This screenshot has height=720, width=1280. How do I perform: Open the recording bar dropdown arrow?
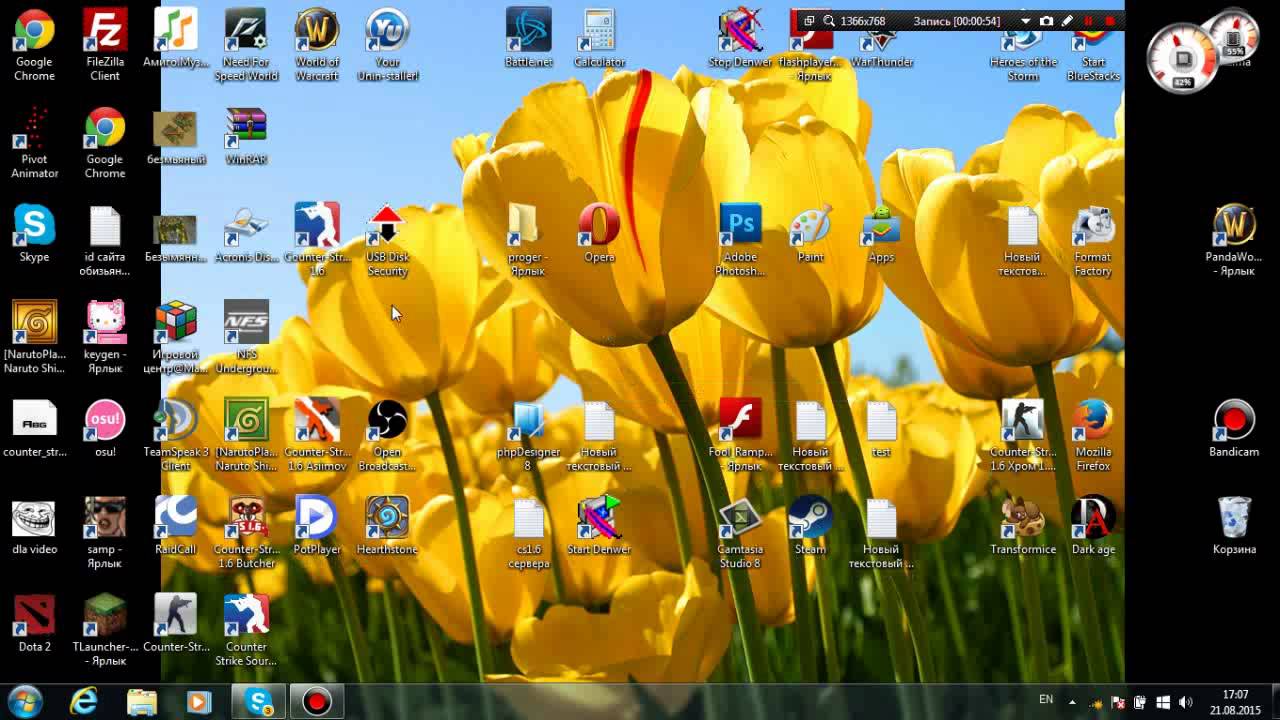tap(1026, 21)
